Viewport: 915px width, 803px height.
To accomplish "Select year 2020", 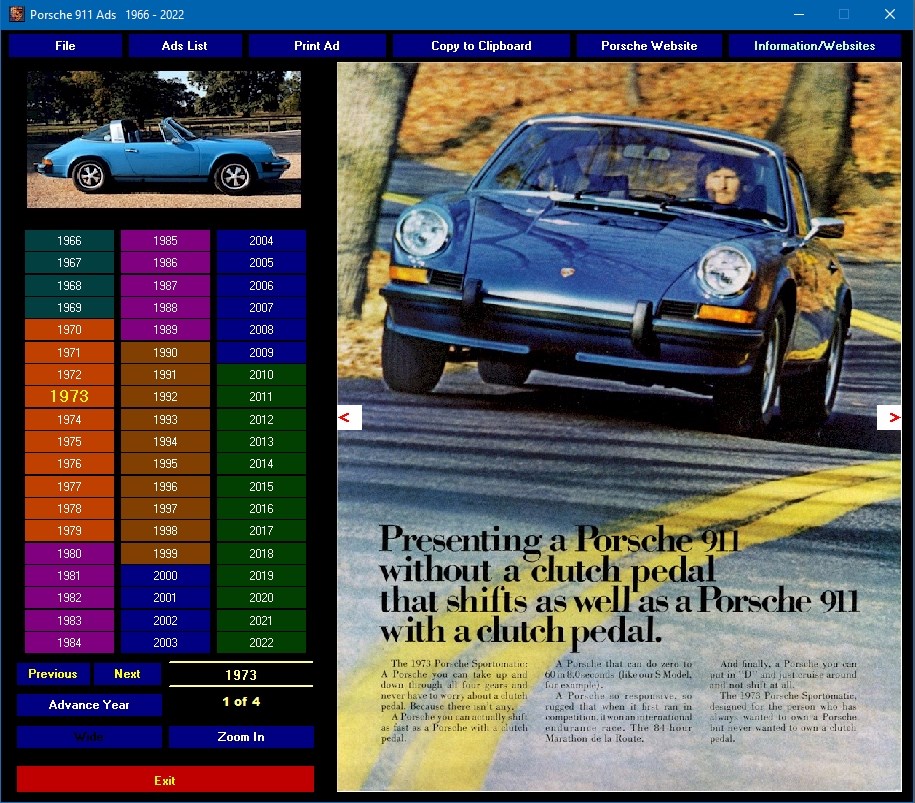I will click(261, 598).
